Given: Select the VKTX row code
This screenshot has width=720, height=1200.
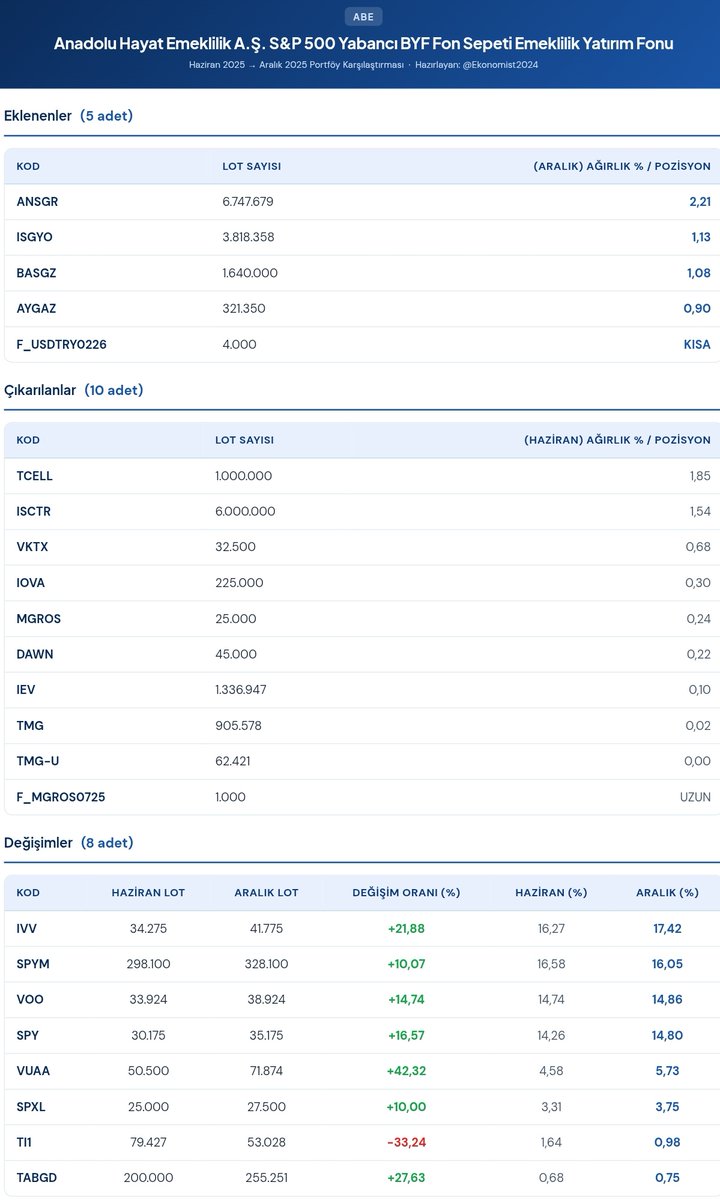Looking at the screenshot, I should coord(32,547).
